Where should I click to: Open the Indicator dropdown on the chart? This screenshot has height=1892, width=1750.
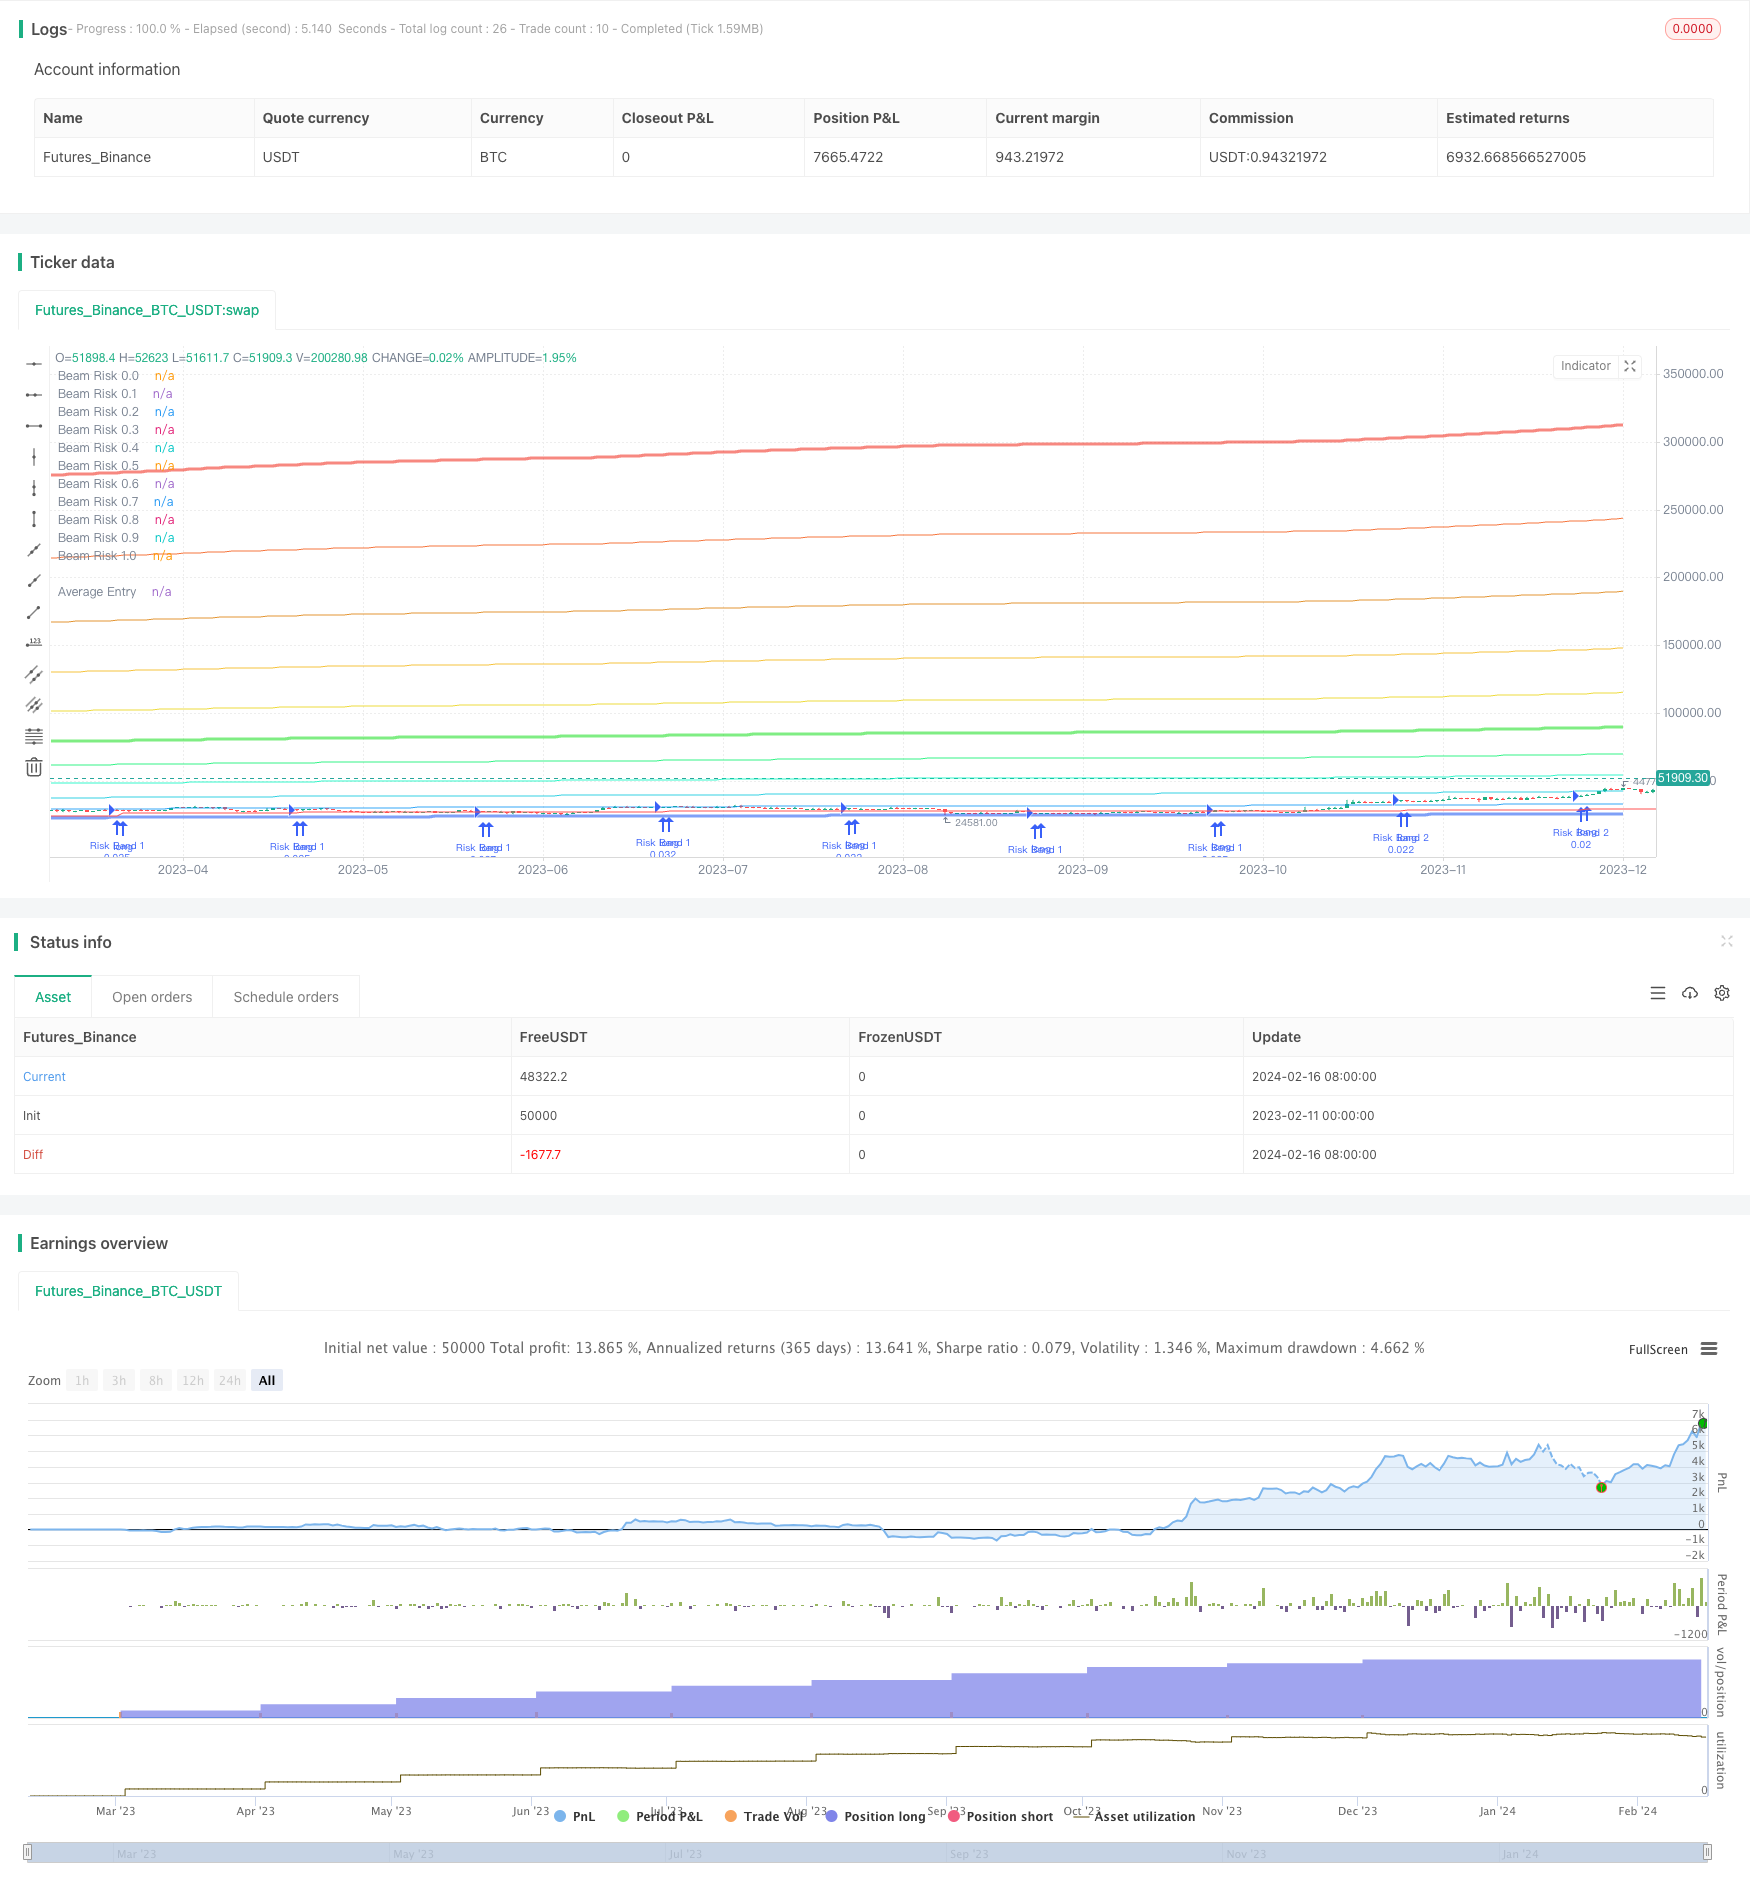[x=1586, y=367]
